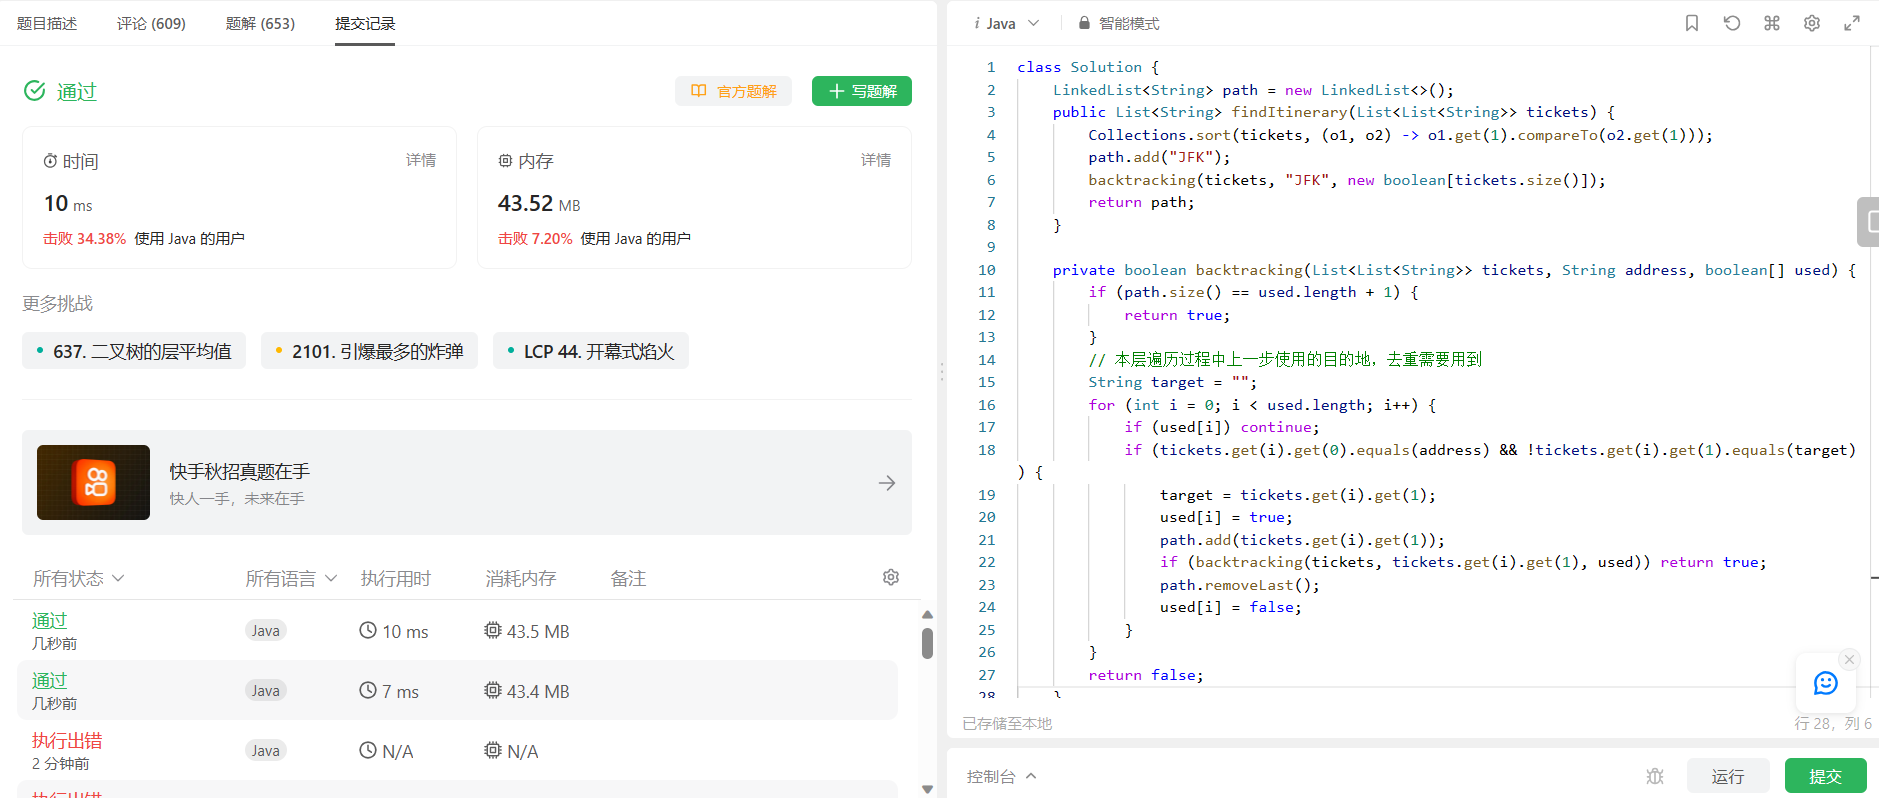
Task: Switch to 题解 (653) tab
Action: point(260,23)
